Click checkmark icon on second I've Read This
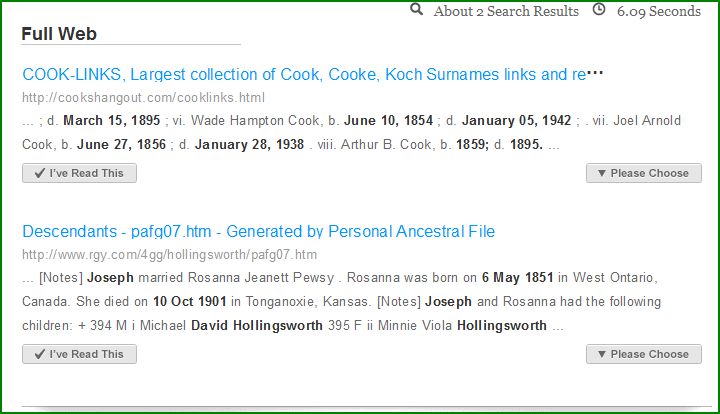Screen dimensions: 720x414 coord(39,354)
